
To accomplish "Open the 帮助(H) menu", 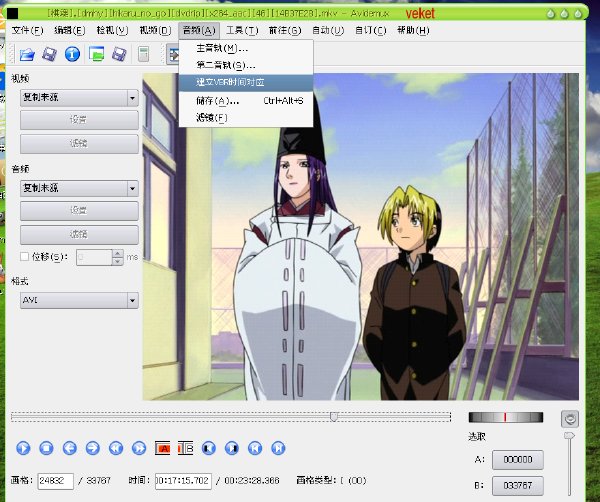I will (413, 31).
